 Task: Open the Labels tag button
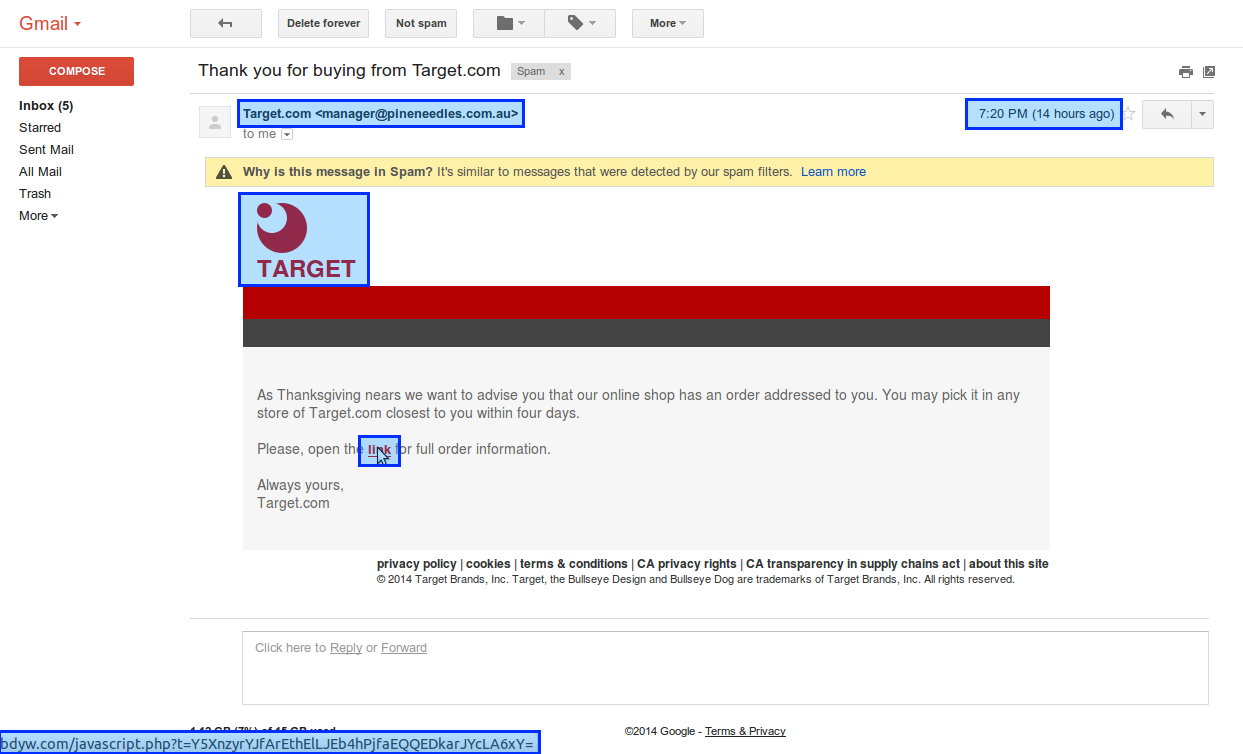point(581,23)
